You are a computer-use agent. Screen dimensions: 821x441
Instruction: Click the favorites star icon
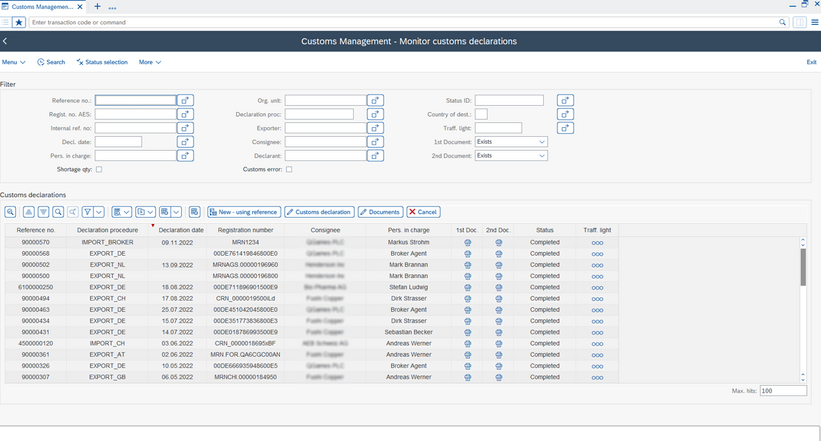click(x=19, y=23)
